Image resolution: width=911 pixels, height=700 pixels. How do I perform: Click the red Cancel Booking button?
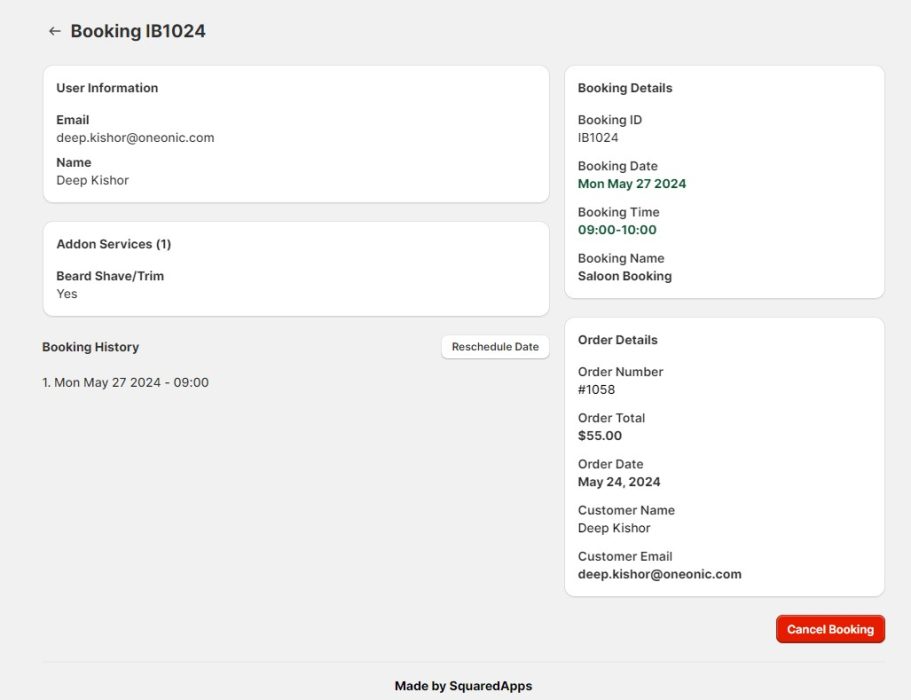coord(830,629)
